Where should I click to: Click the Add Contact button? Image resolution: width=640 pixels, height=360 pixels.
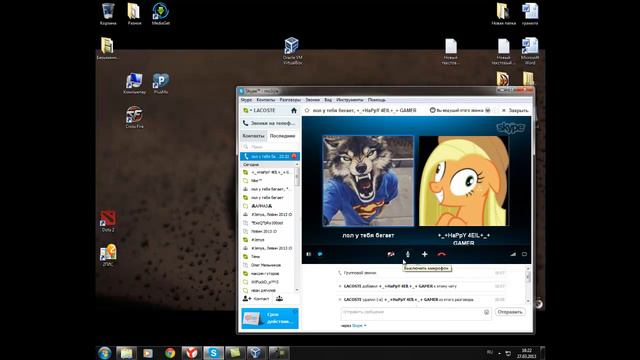pyautogui.click(x=256, y=299)
